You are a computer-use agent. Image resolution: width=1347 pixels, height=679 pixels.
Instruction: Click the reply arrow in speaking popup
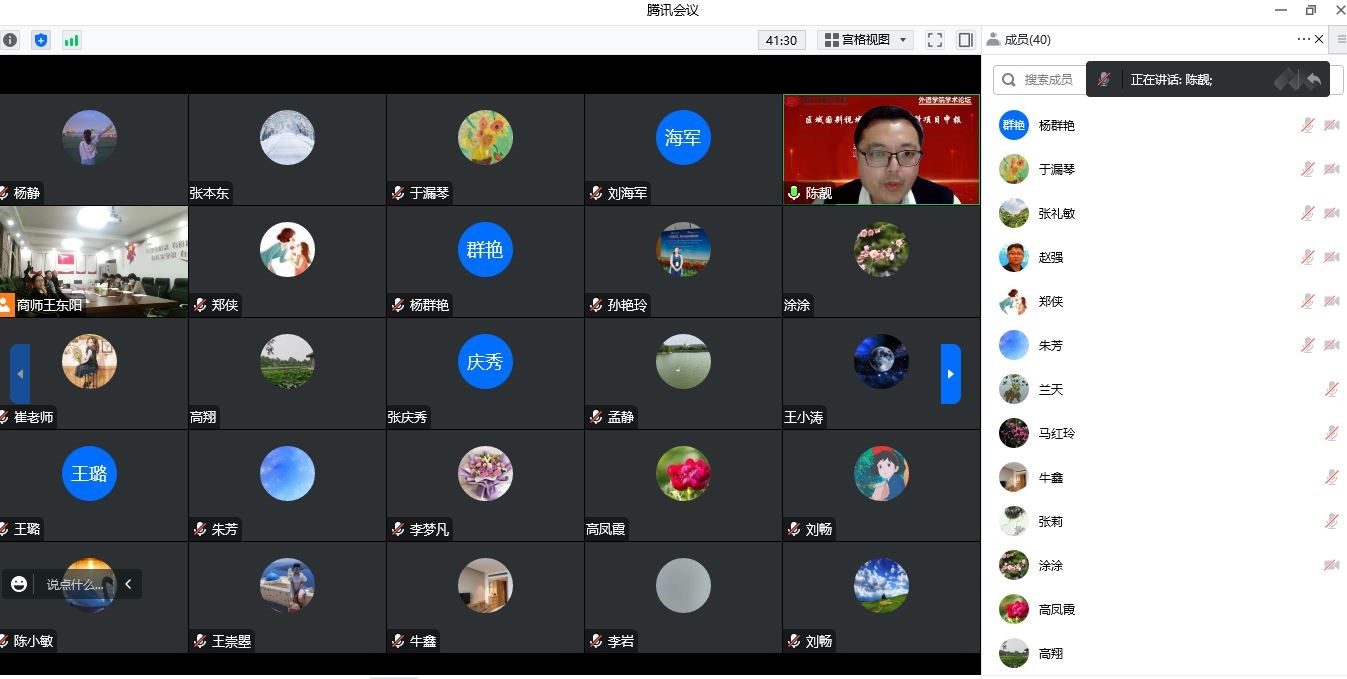click(1314, 80)
